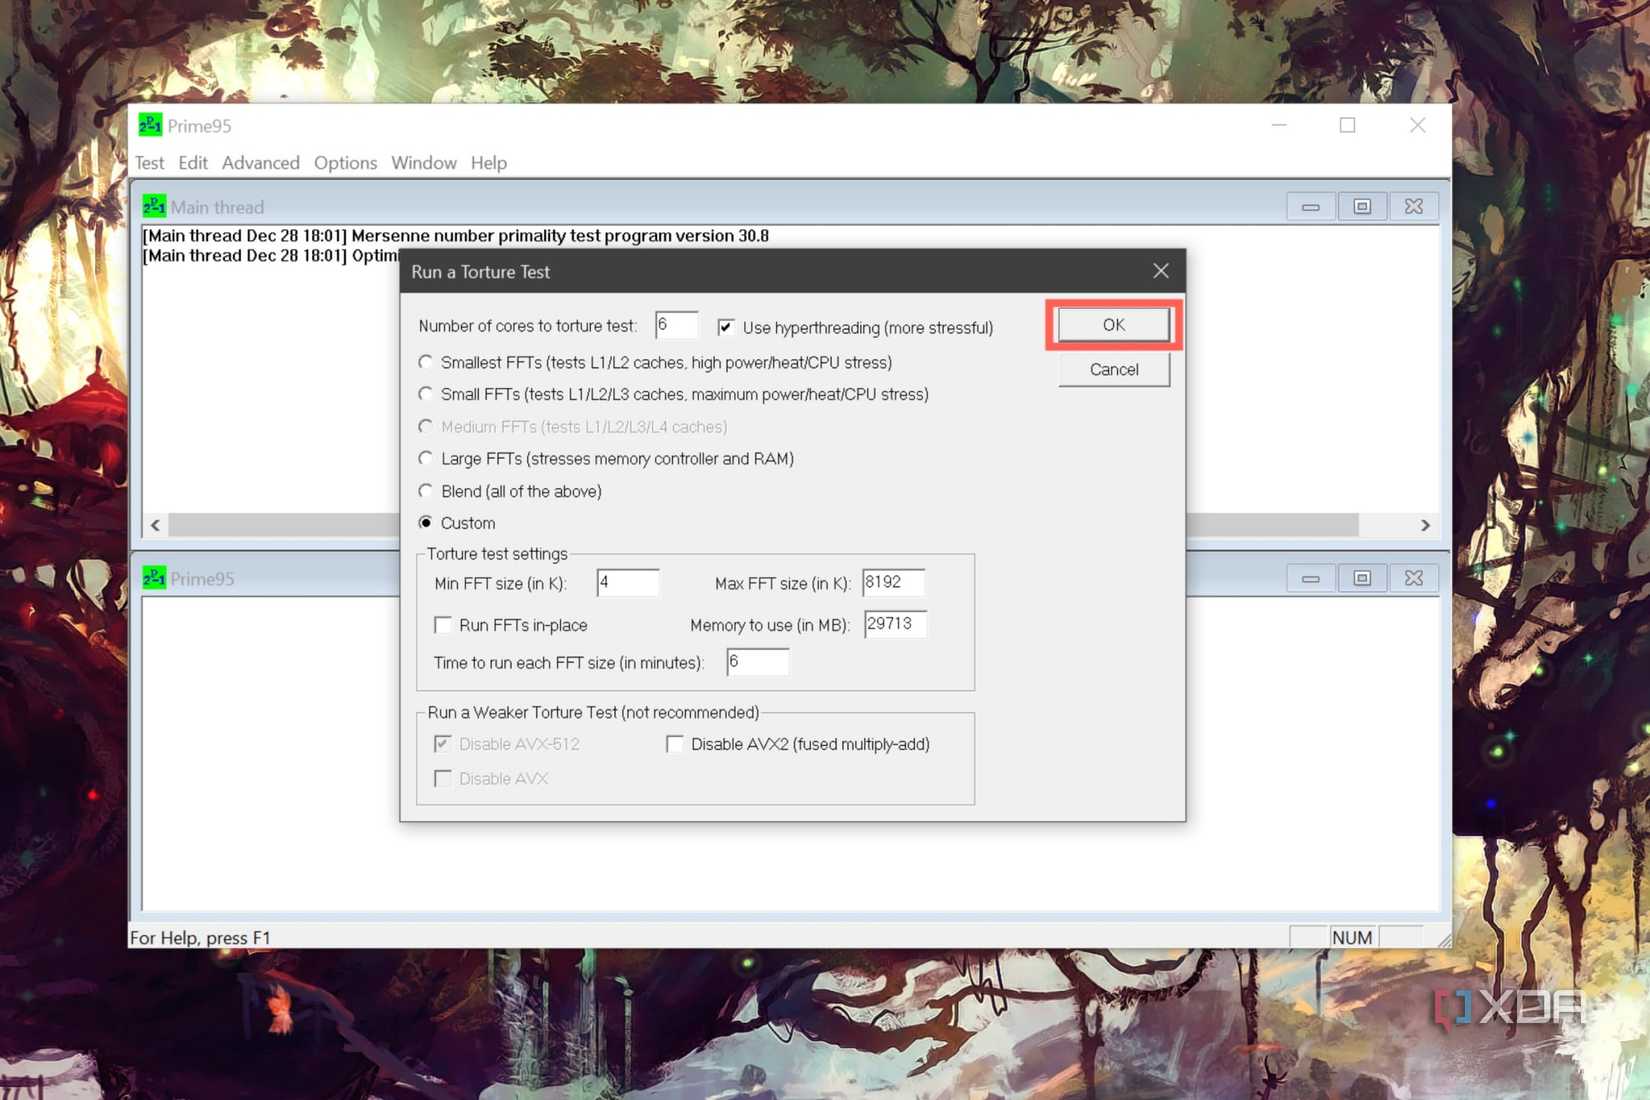Select Large FFTs radio option
This screenshot has height=1100, width=1650.
click(x=426, y=459)
